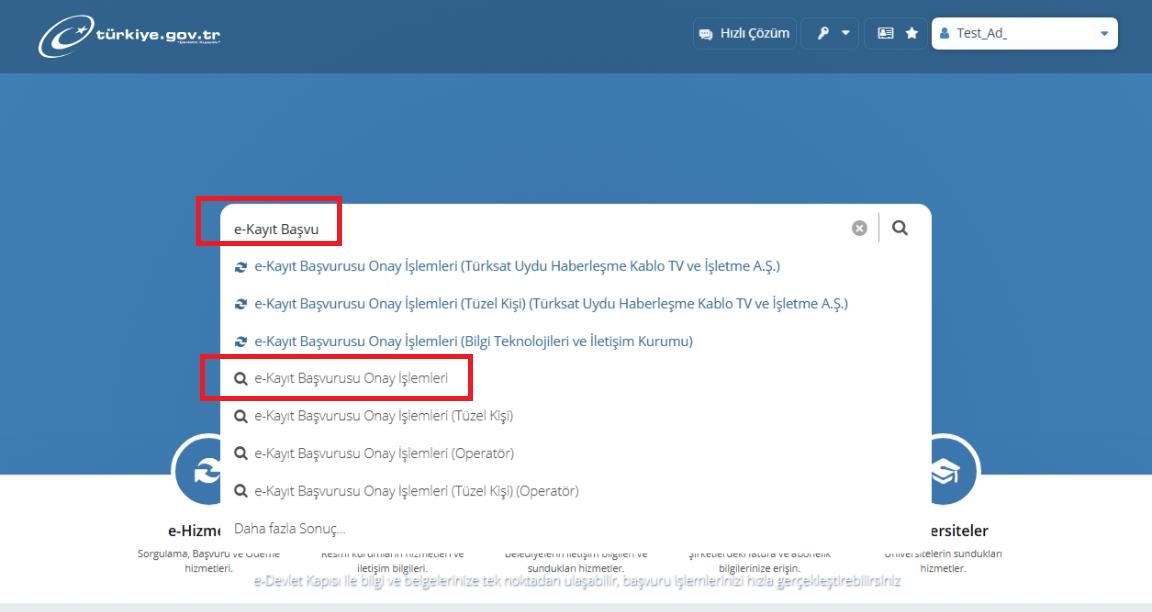
Task: Open favorites with the star icon
Action: pos(912,33)
